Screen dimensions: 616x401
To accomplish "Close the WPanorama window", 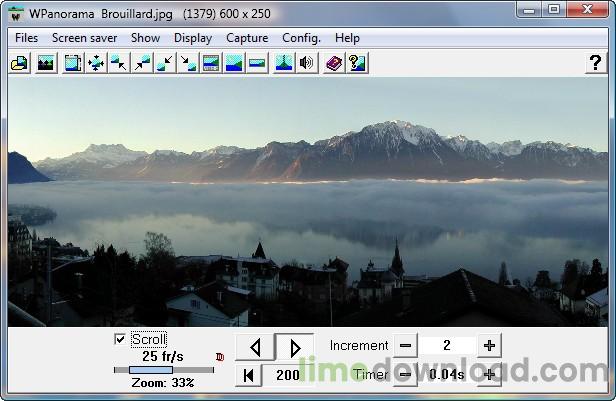I will point(587,10).
